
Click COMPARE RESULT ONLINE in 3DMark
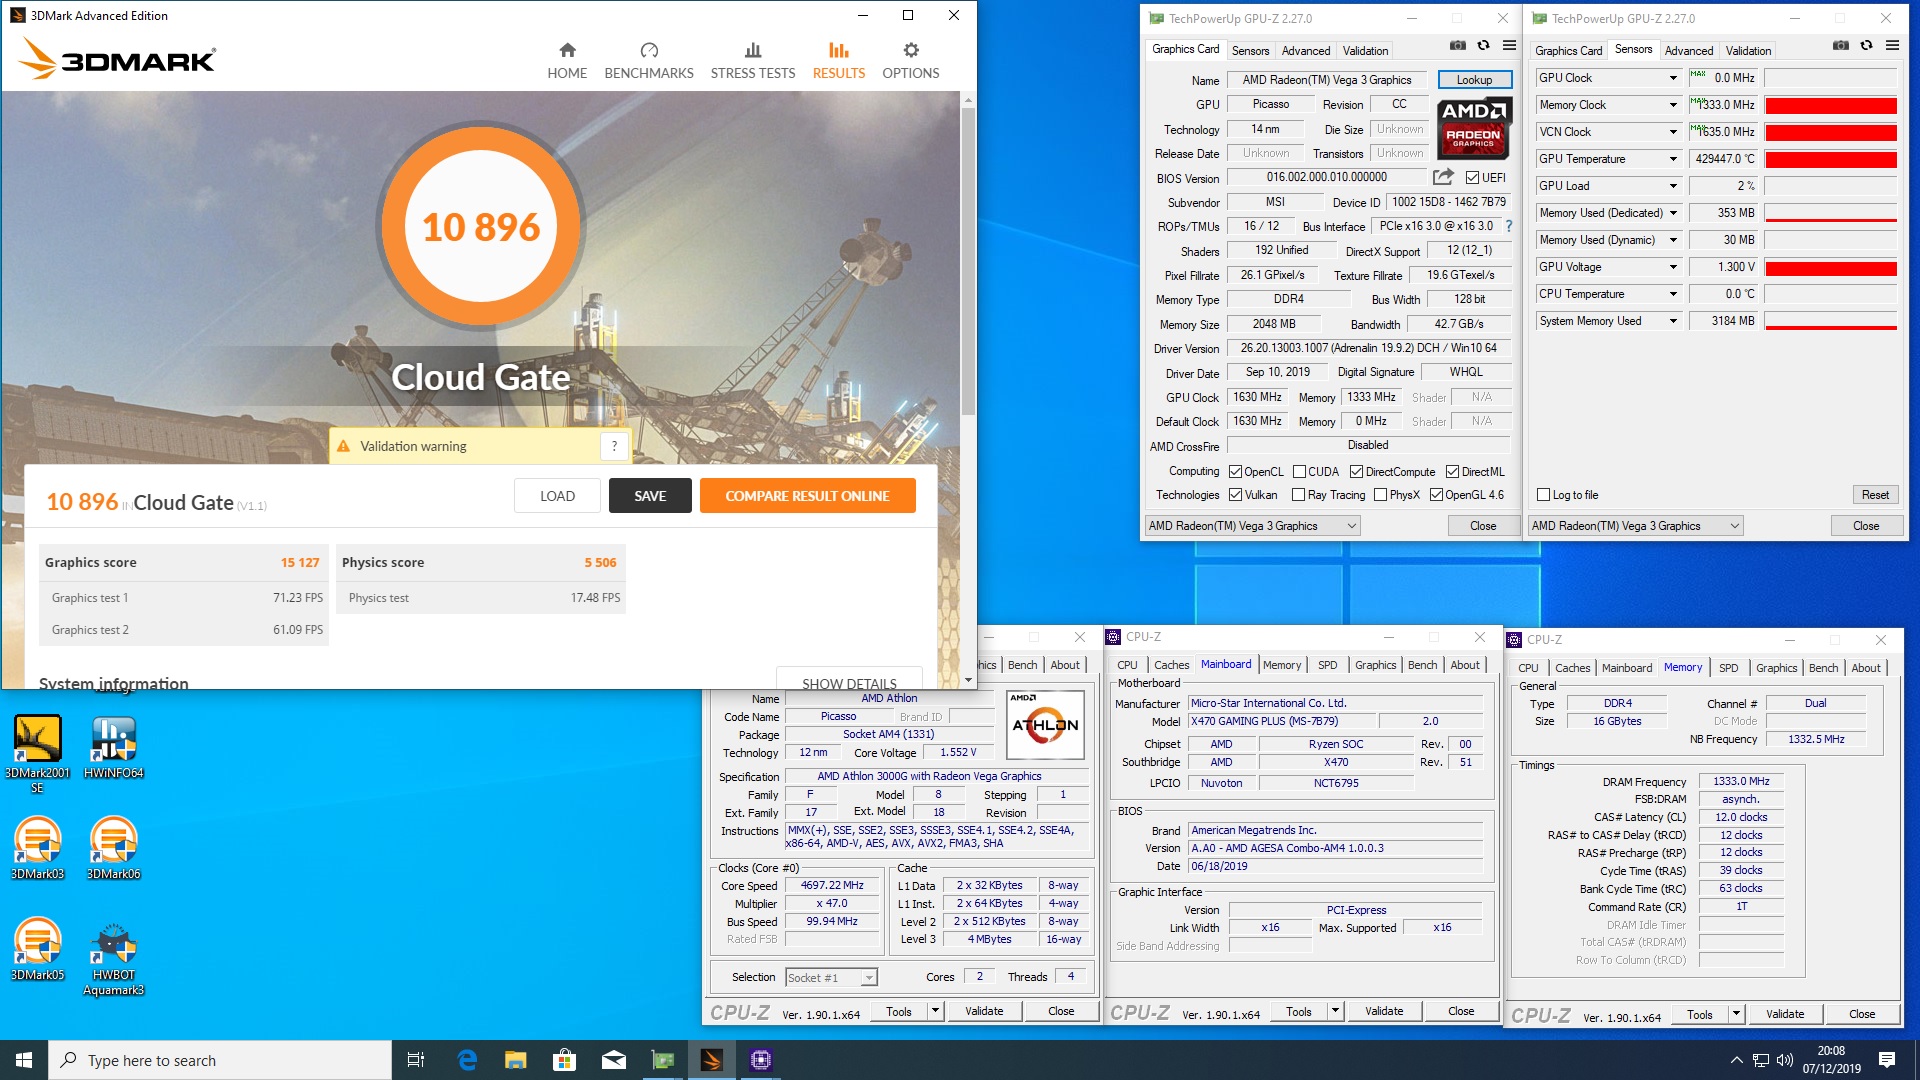(x=807, y=496)
